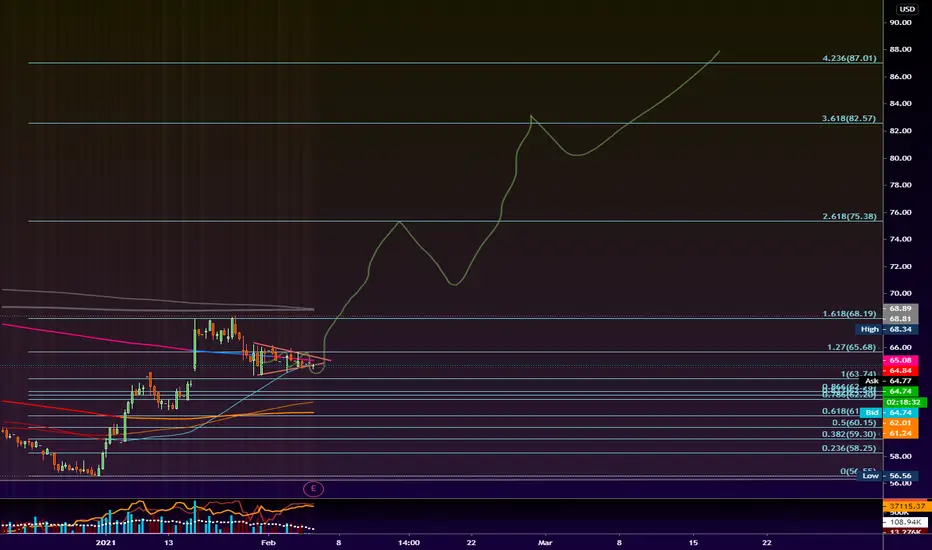Image resolution: width=932 pixels, height=550 pixels.
Task: Click the Ask 64.77 price tag
Action: click(887, 381)
